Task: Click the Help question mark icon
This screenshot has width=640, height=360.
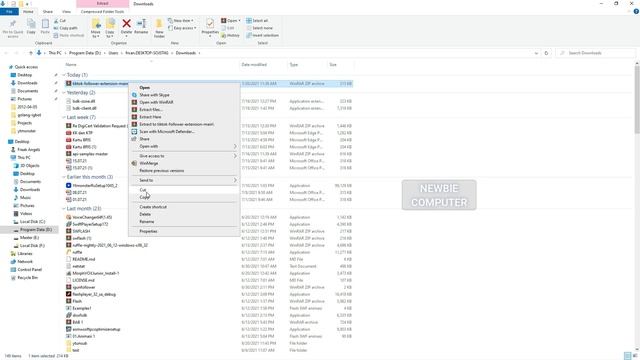Action: [636, 12]
